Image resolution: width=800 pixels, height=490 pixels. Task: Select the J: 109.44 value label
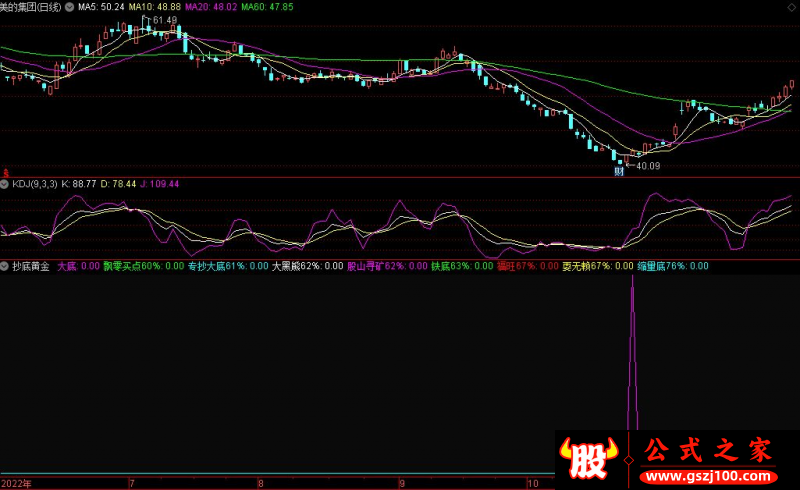(161, 184)
